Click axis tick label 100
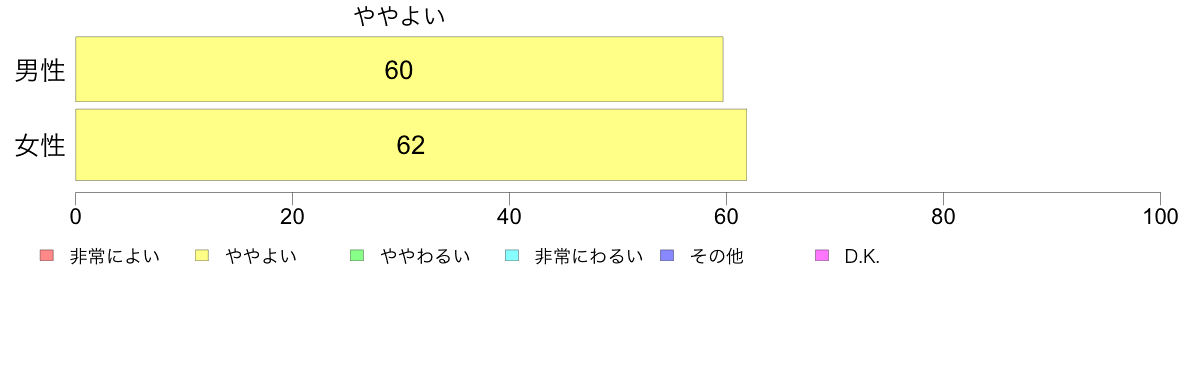Image resolution: width=1188 pixels, height=368 pixels. pyautogui.click(x=1160, y=217)
